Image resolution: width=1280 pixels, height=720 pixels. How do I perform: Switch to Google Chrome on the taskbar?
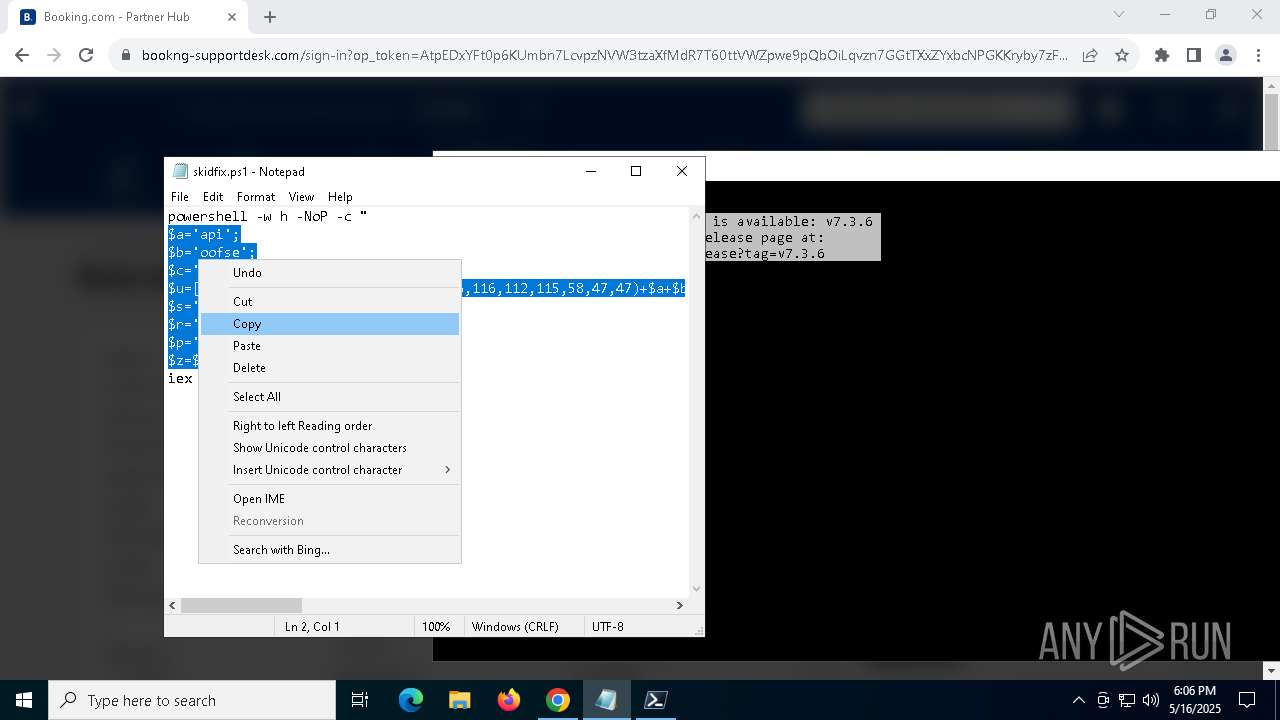point(557,700)
